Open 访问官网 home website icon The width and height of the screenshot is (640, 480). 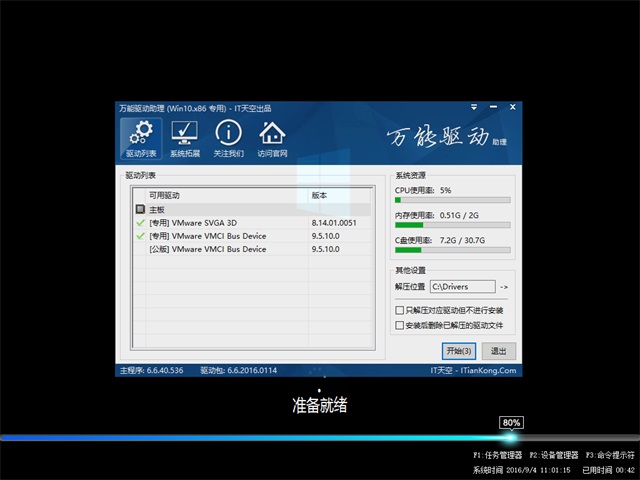tap(271, 139)
